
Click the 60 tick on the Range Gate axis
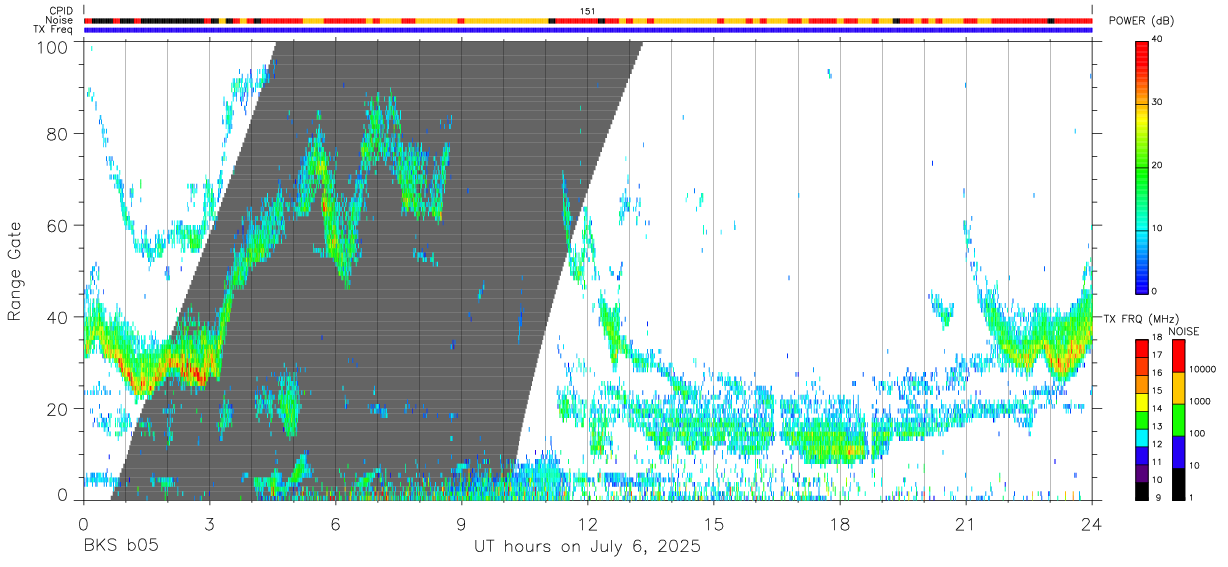click(59, 226)
